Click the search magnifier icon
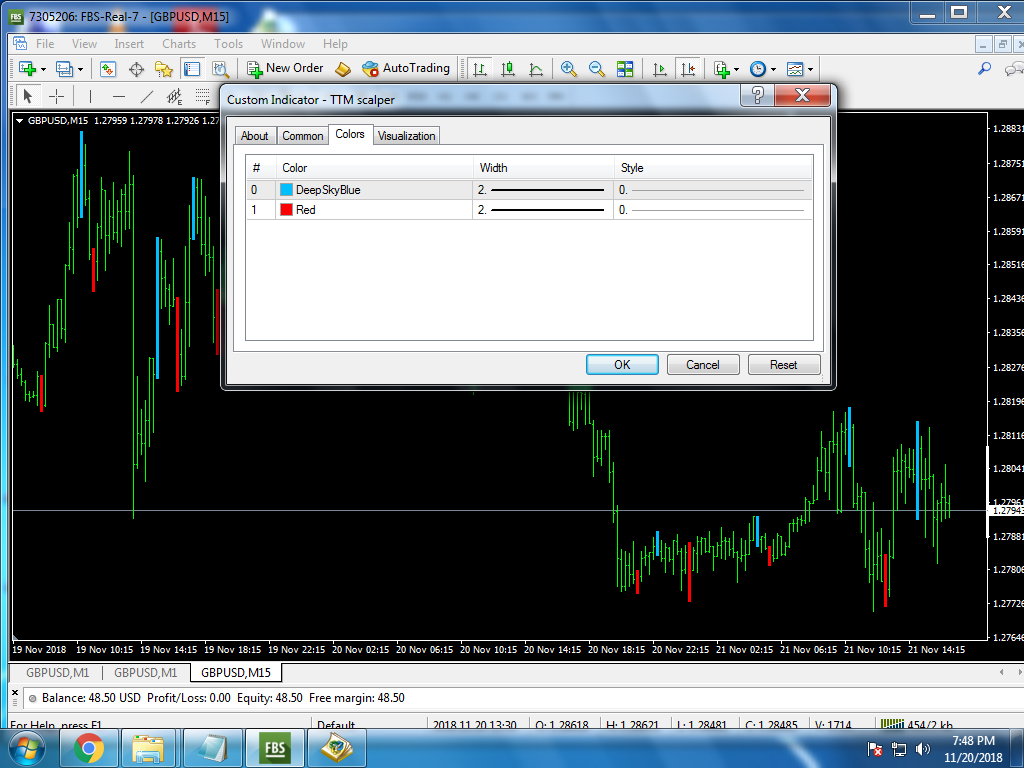 coord(984,68)
